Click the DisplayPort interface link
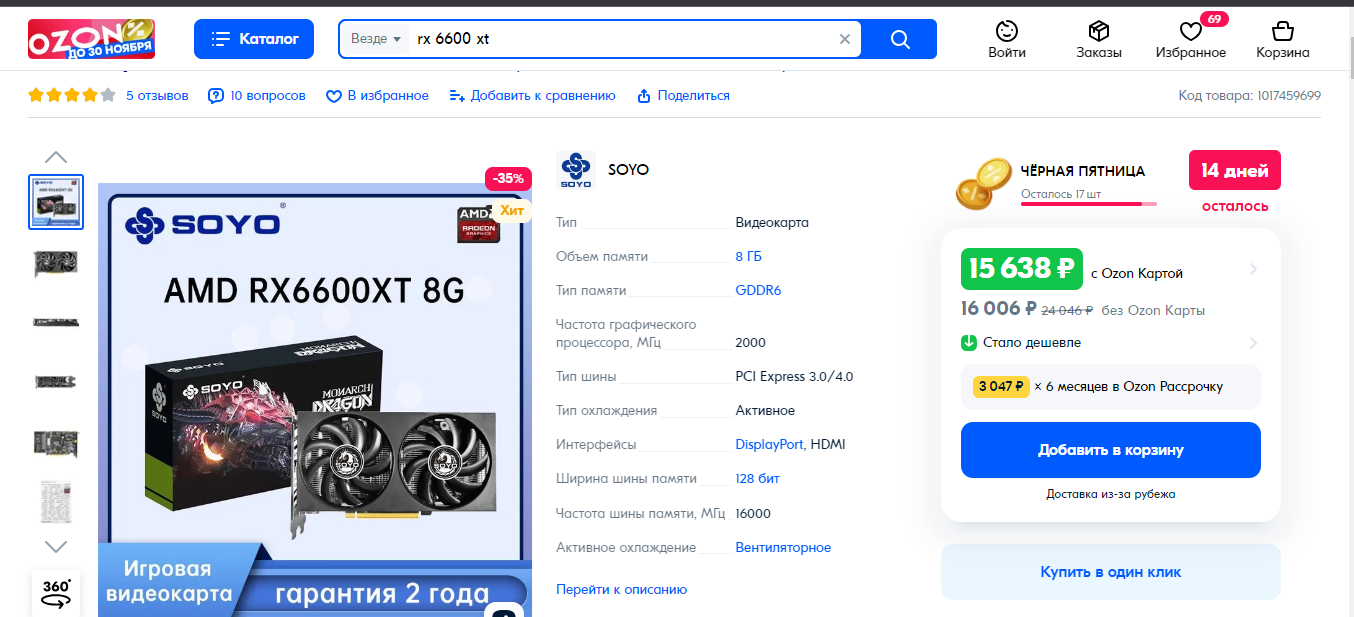 tap(769, 445)
